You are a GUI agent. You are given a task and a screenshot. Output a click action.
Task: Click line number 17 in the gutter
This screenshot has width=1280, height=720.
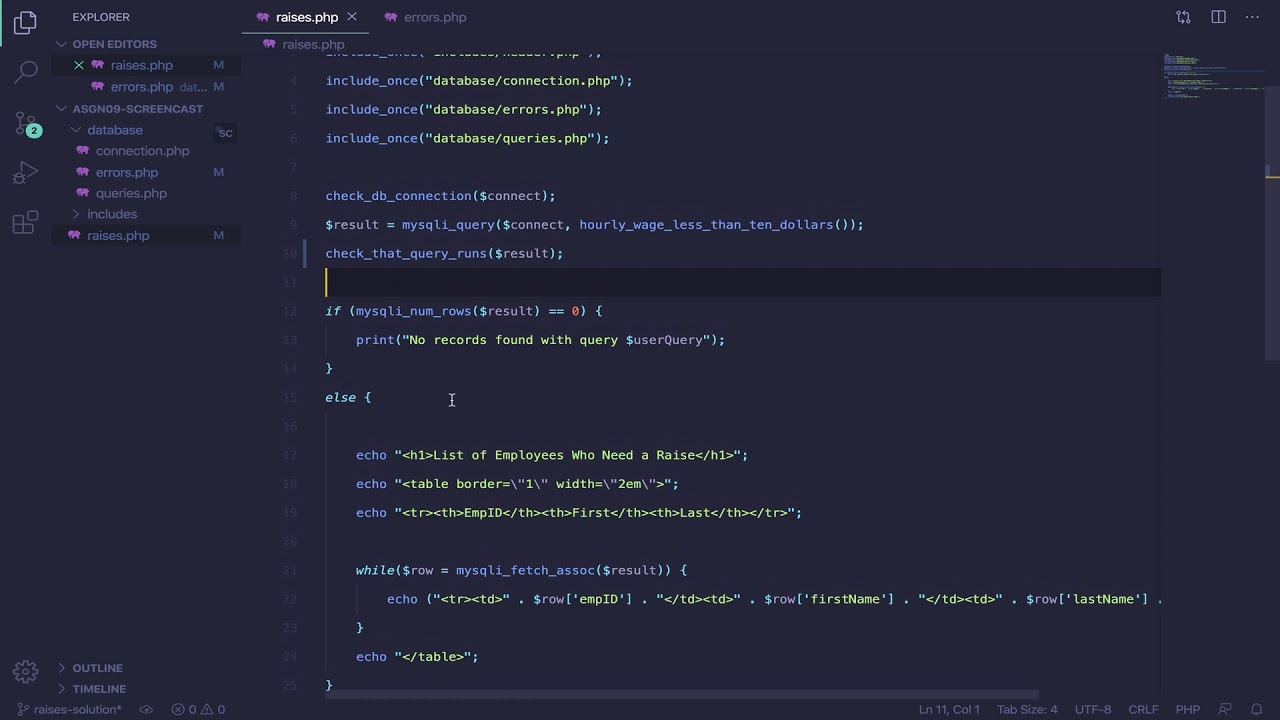point(290,455)
